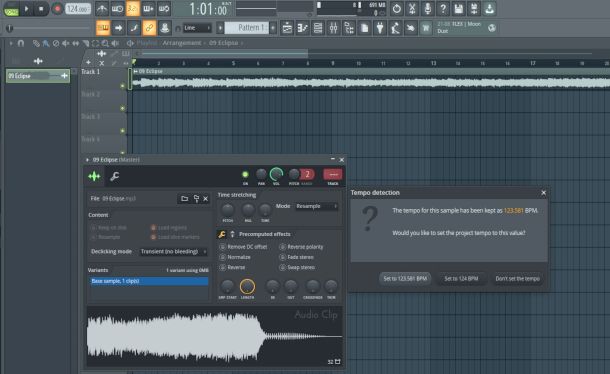
Task: Open the Piano roll view icon
Action: [303, 28]
